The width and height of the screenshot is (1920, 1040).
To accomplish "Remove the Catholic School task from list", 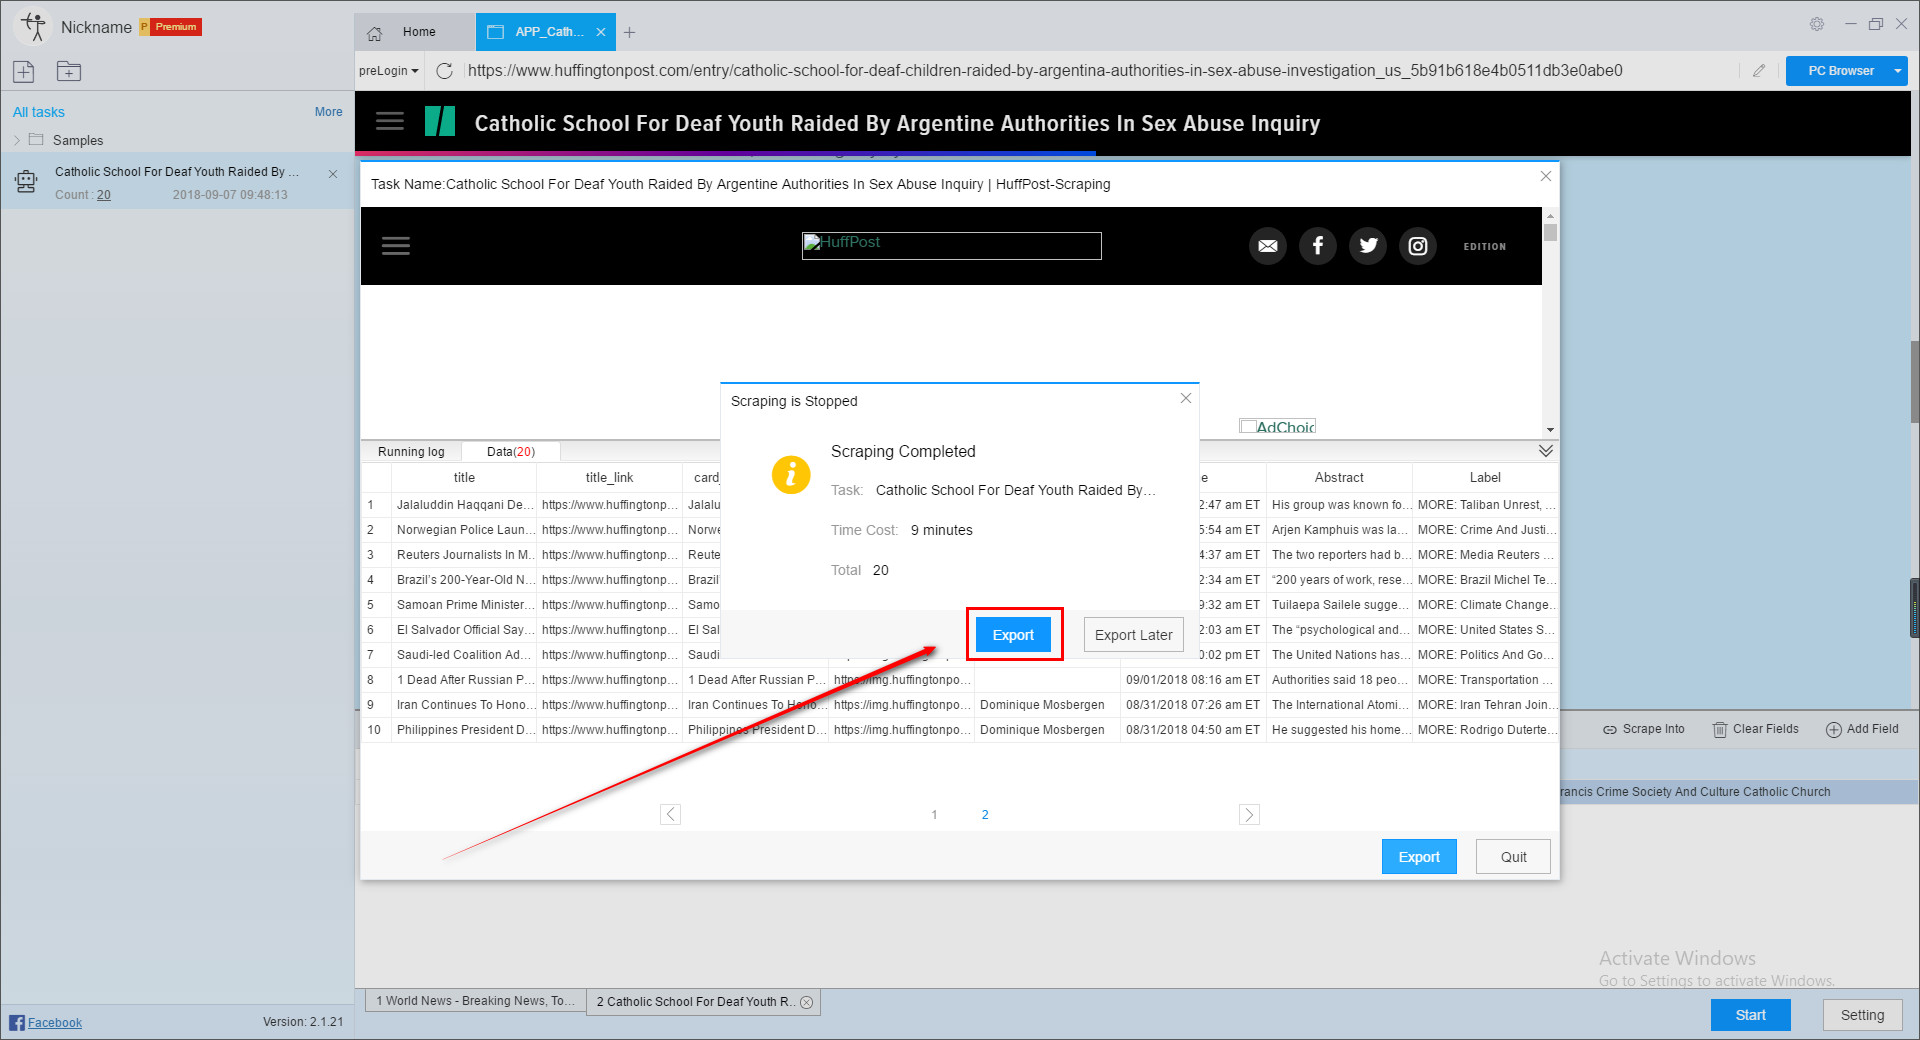I will pos(333,174).
